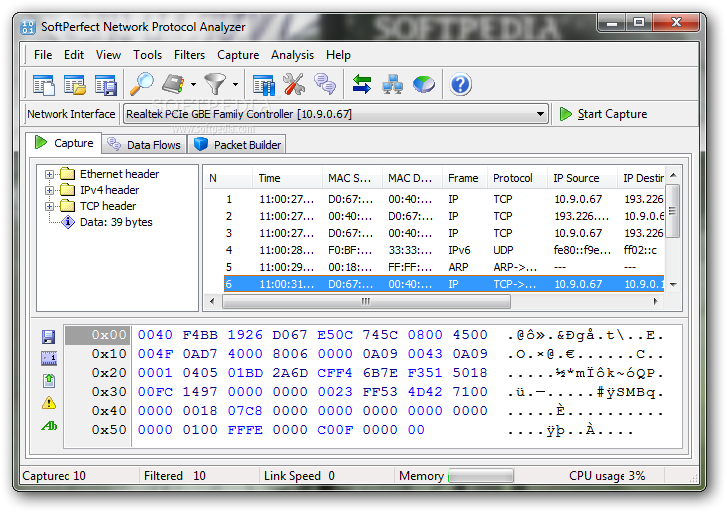Click the magnifier search icon
Screen dimensions: 727x512
[x=142, y=84]
